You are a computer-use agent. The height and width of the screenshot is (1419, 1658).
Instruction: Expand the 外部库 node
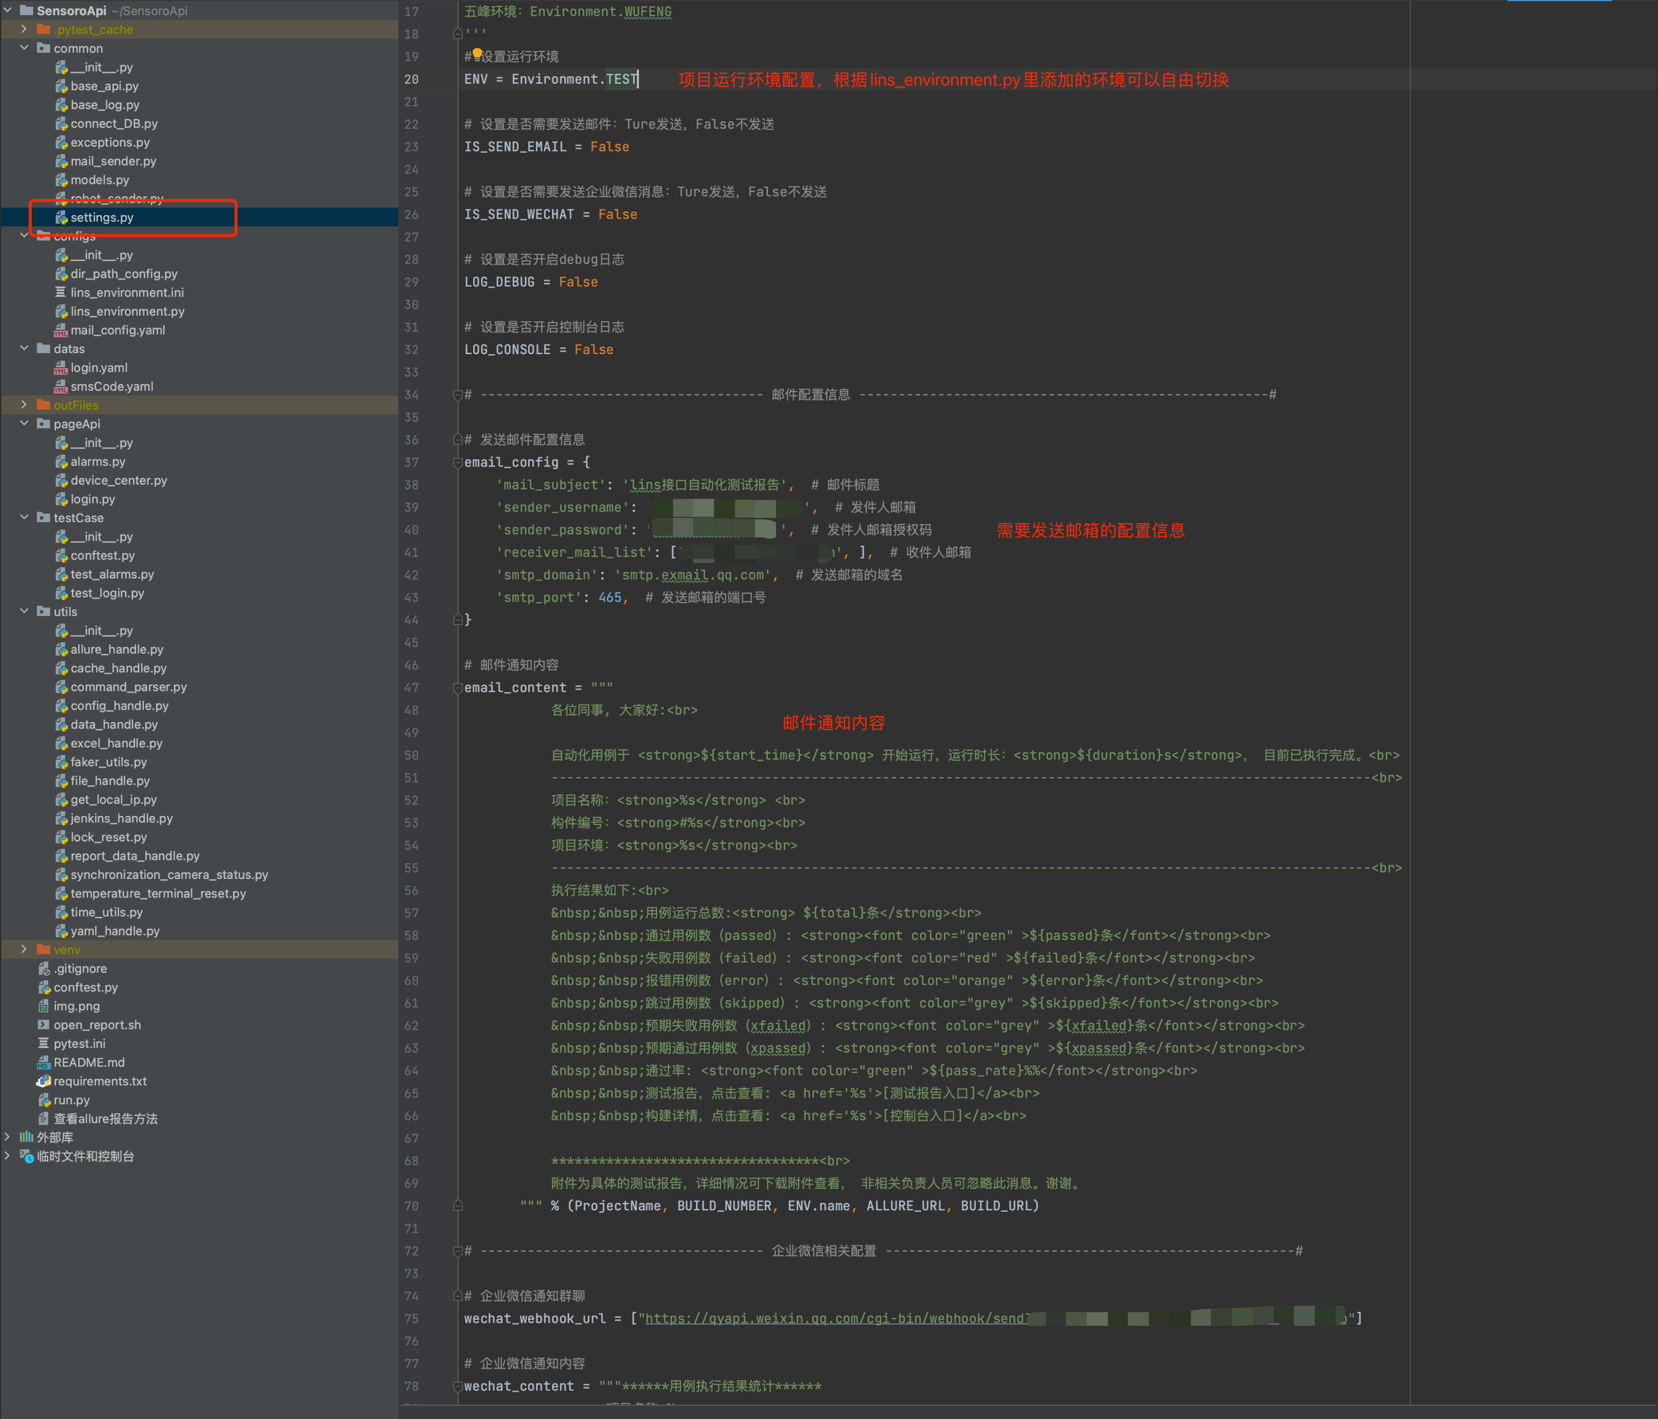tap(8, 1137)
